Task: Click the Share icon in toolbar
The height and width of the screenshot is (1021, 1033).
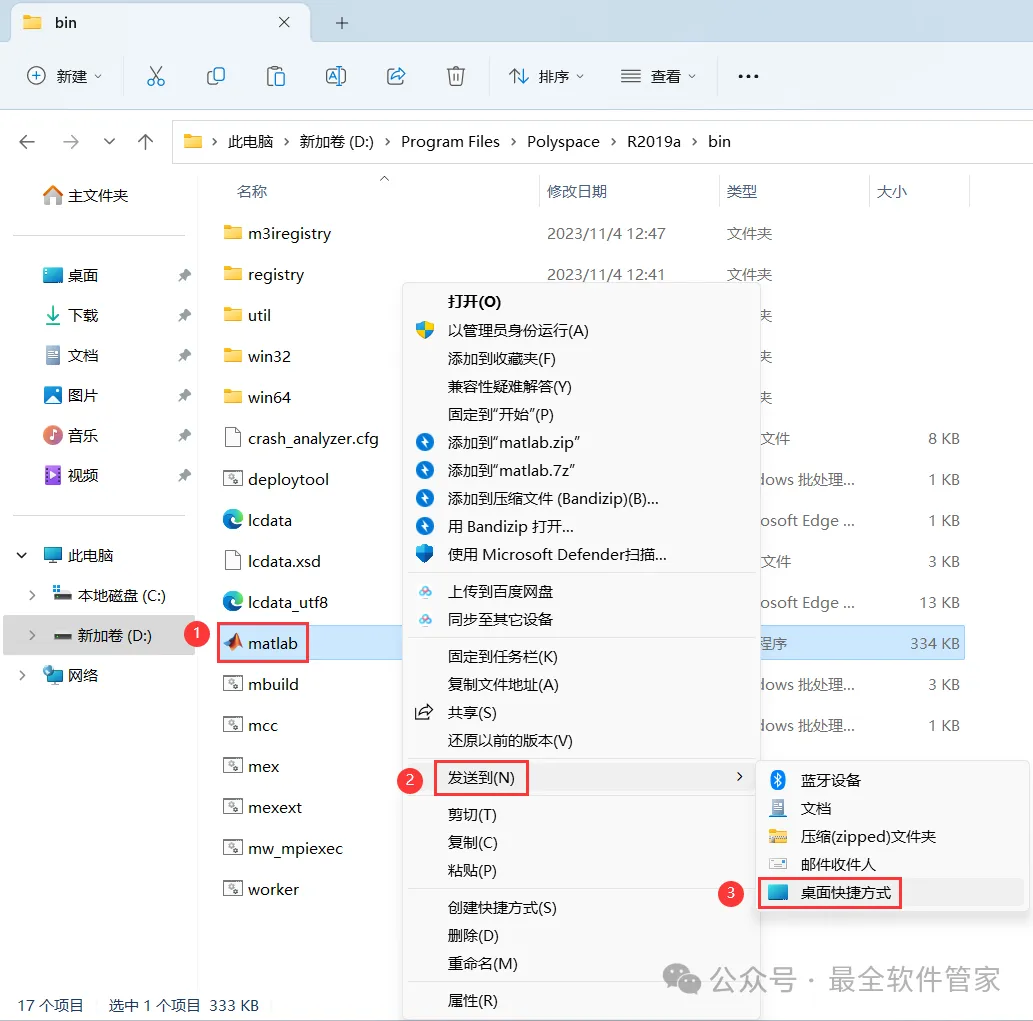Action: 396,76
